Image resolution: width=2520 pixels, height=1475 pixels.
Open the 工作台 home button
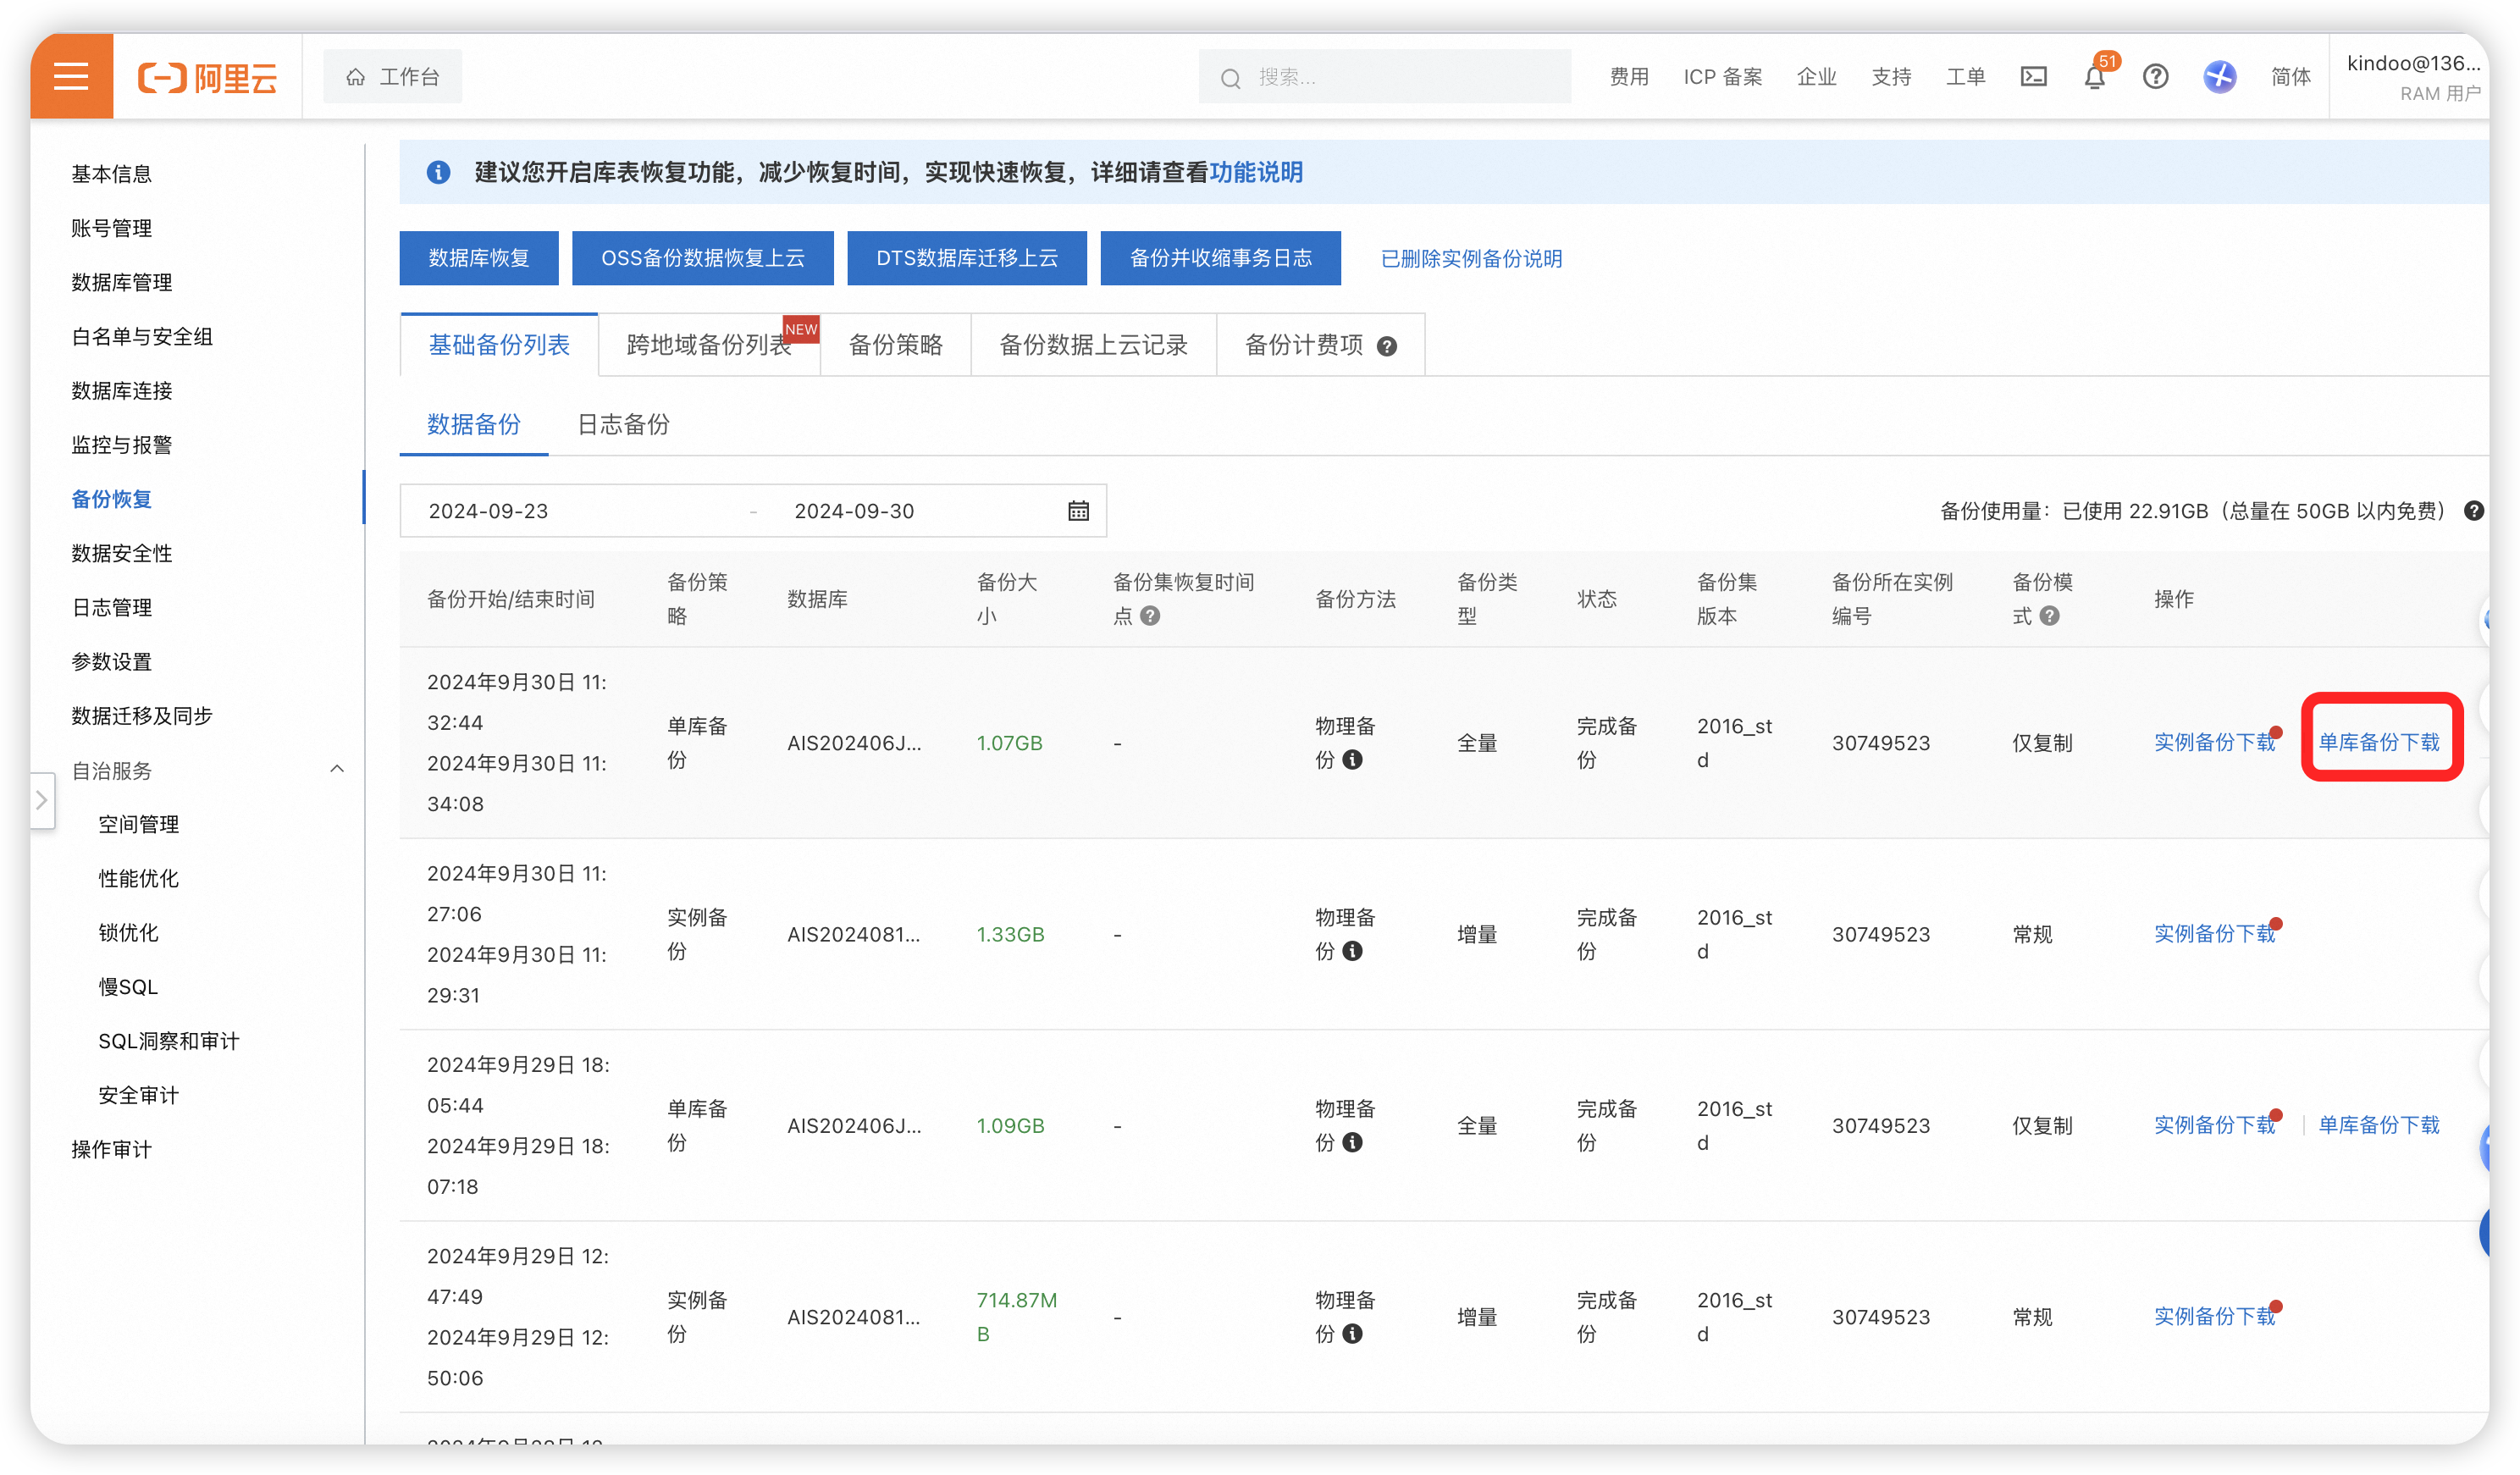click(392, 77)
